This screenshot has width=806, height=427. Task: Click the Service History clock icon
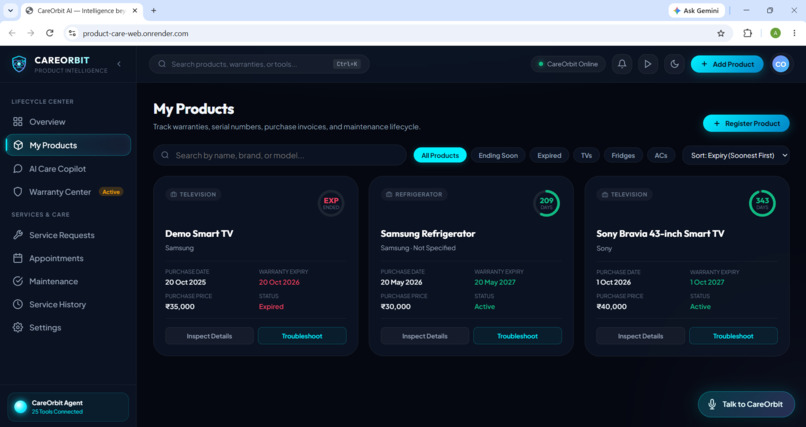tap(18, 304)
